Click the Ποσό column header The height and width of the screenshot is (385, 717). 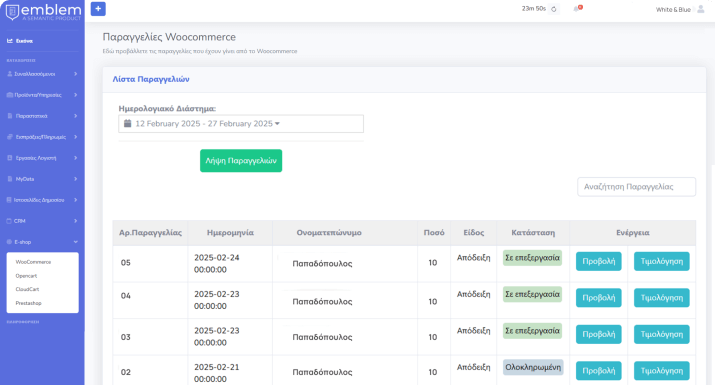434,232
